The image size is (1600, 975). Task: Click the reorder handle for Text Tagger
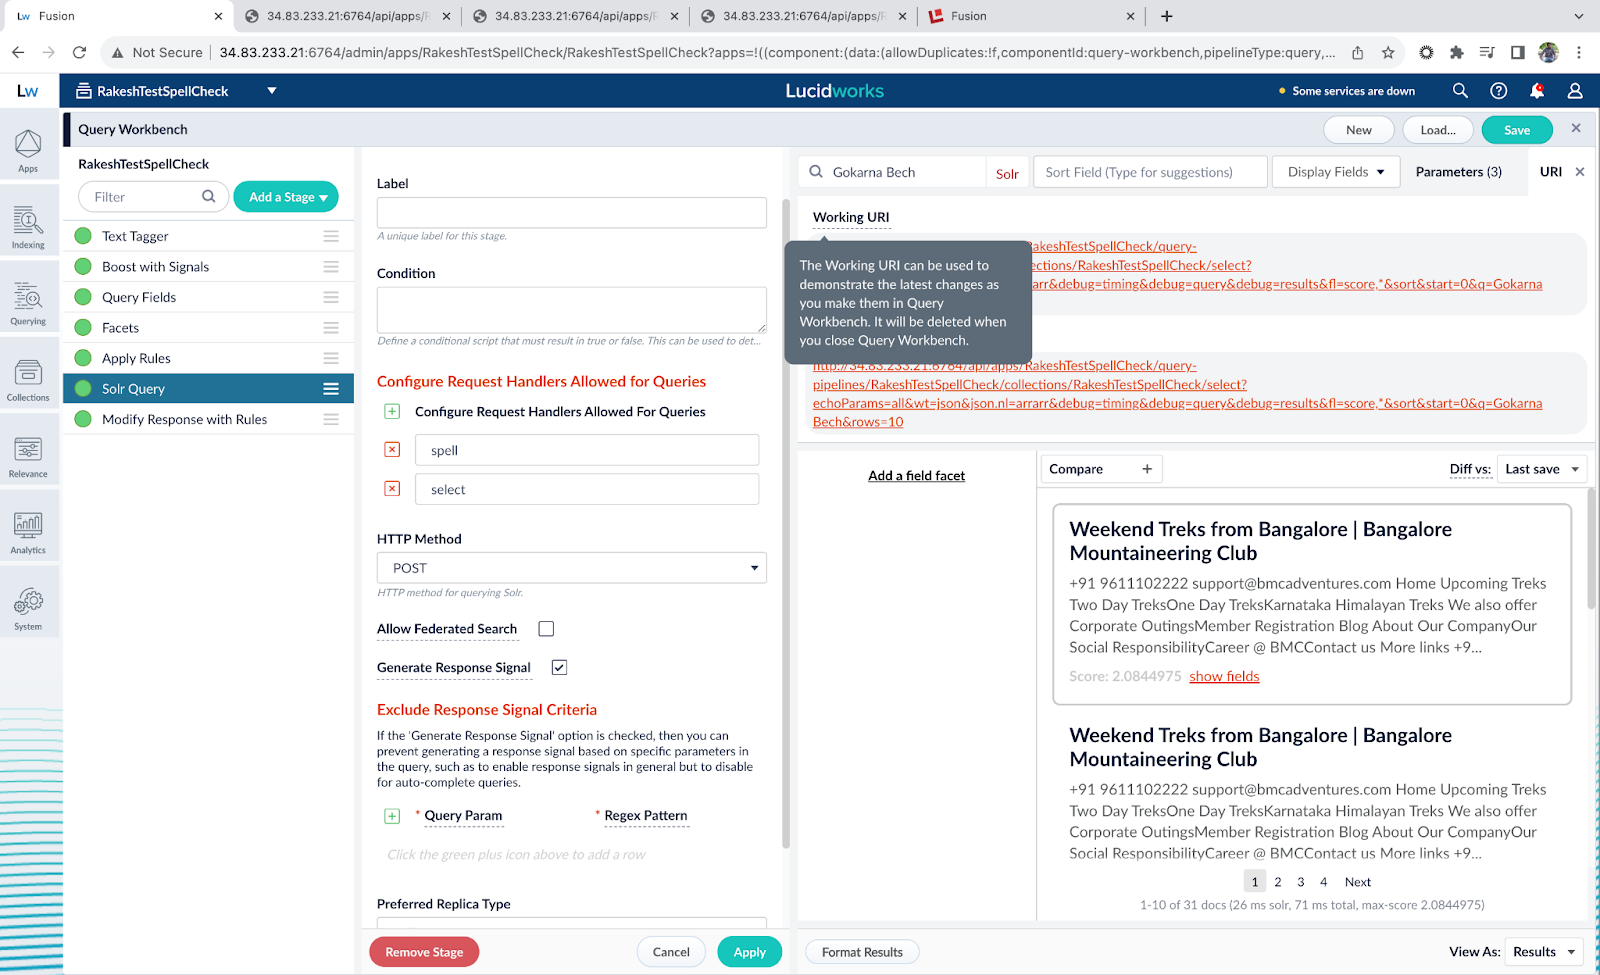coord(331,236)
